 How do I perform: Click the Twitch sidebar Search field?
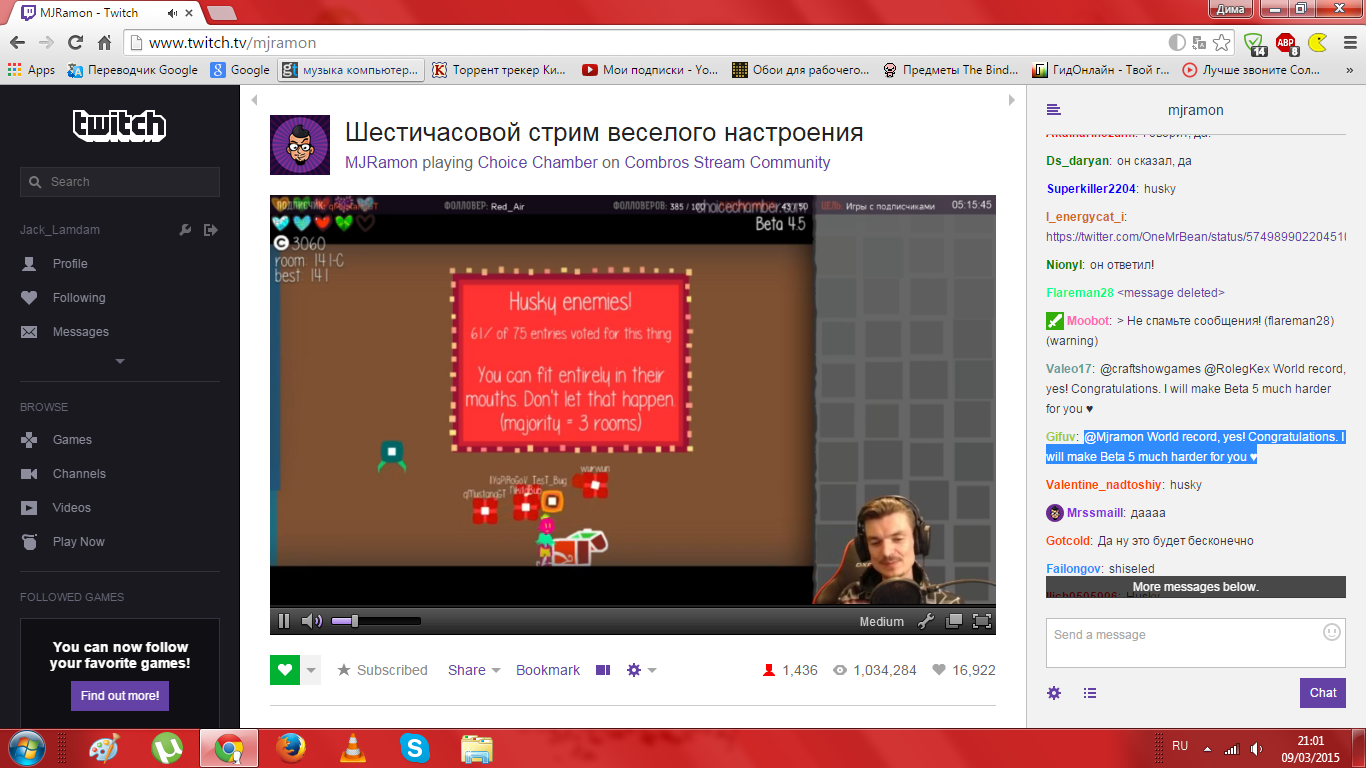coord(120,182)
